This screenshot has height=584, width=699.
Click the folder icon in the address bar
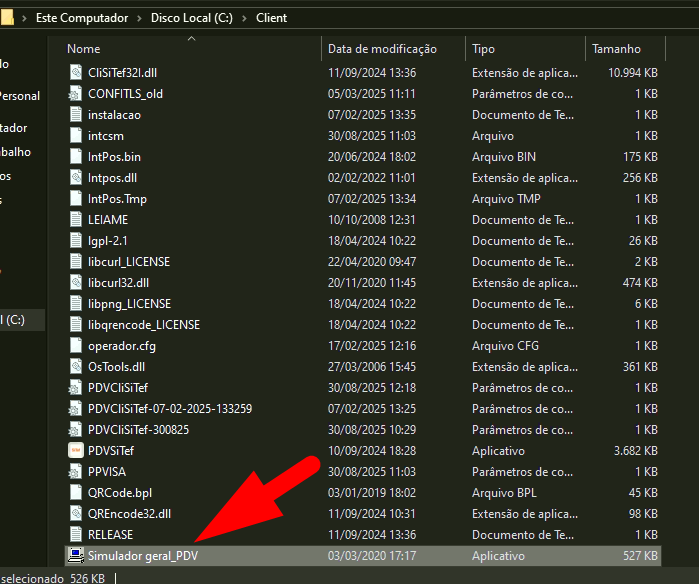pyautogui.click(x=7, y=17)
